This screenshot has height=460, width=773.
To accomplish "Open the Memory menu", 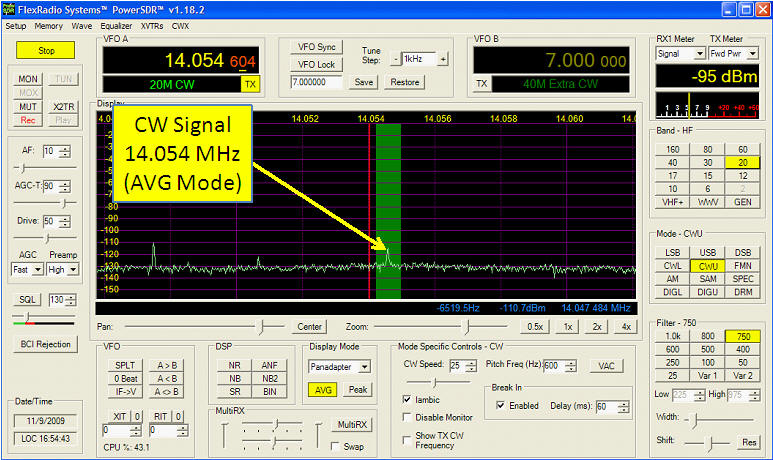I will point(48,26).
